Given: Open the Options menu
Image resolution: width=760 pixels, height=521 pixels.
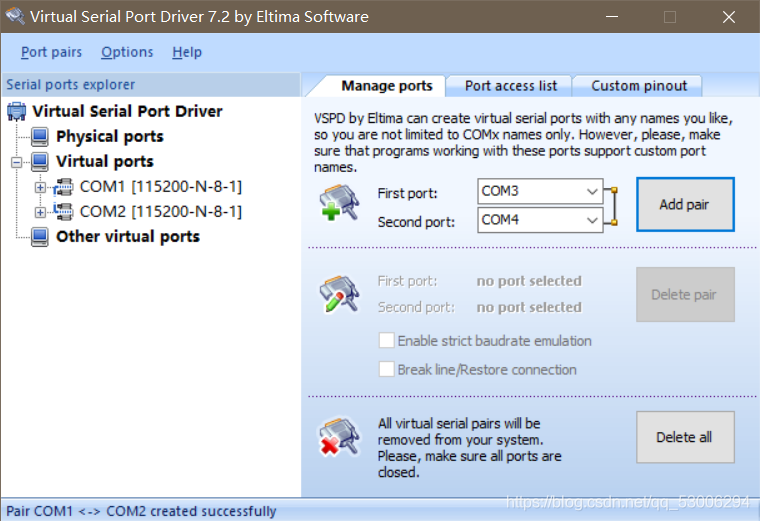Looking at the screenshot, I should click(127, 52).
